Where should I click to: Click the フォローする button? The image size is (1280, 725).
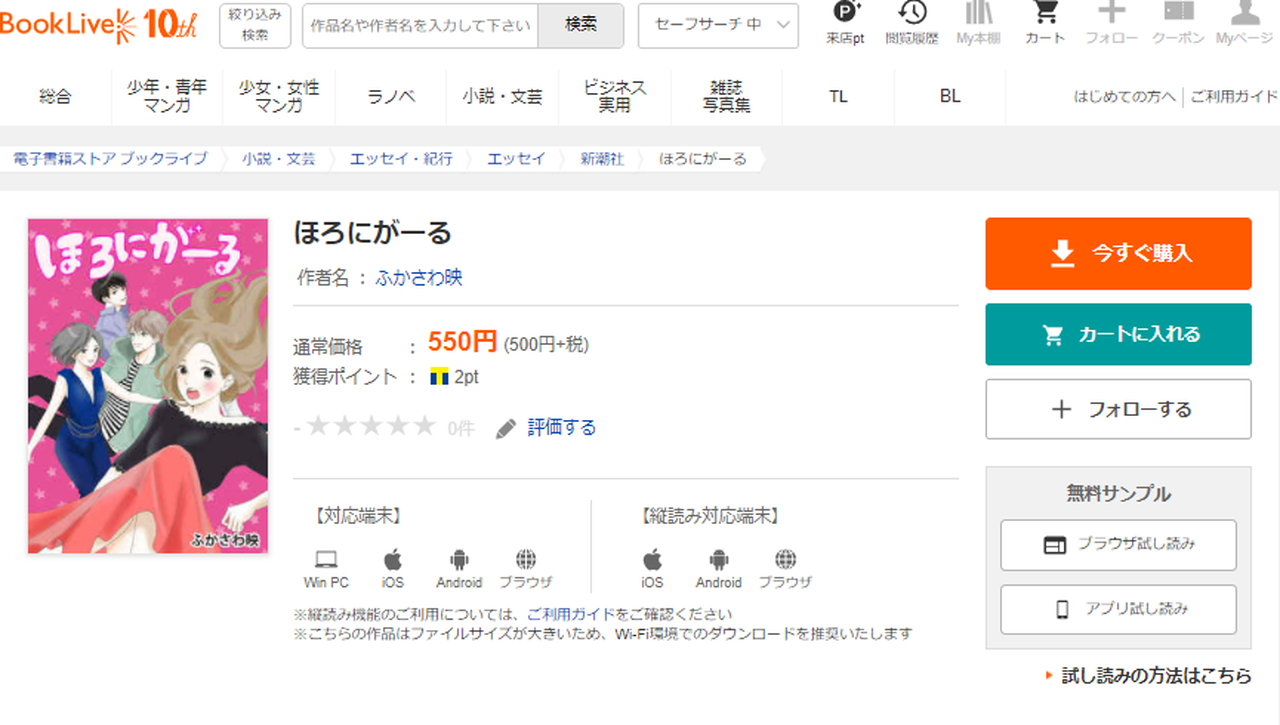1118,409
